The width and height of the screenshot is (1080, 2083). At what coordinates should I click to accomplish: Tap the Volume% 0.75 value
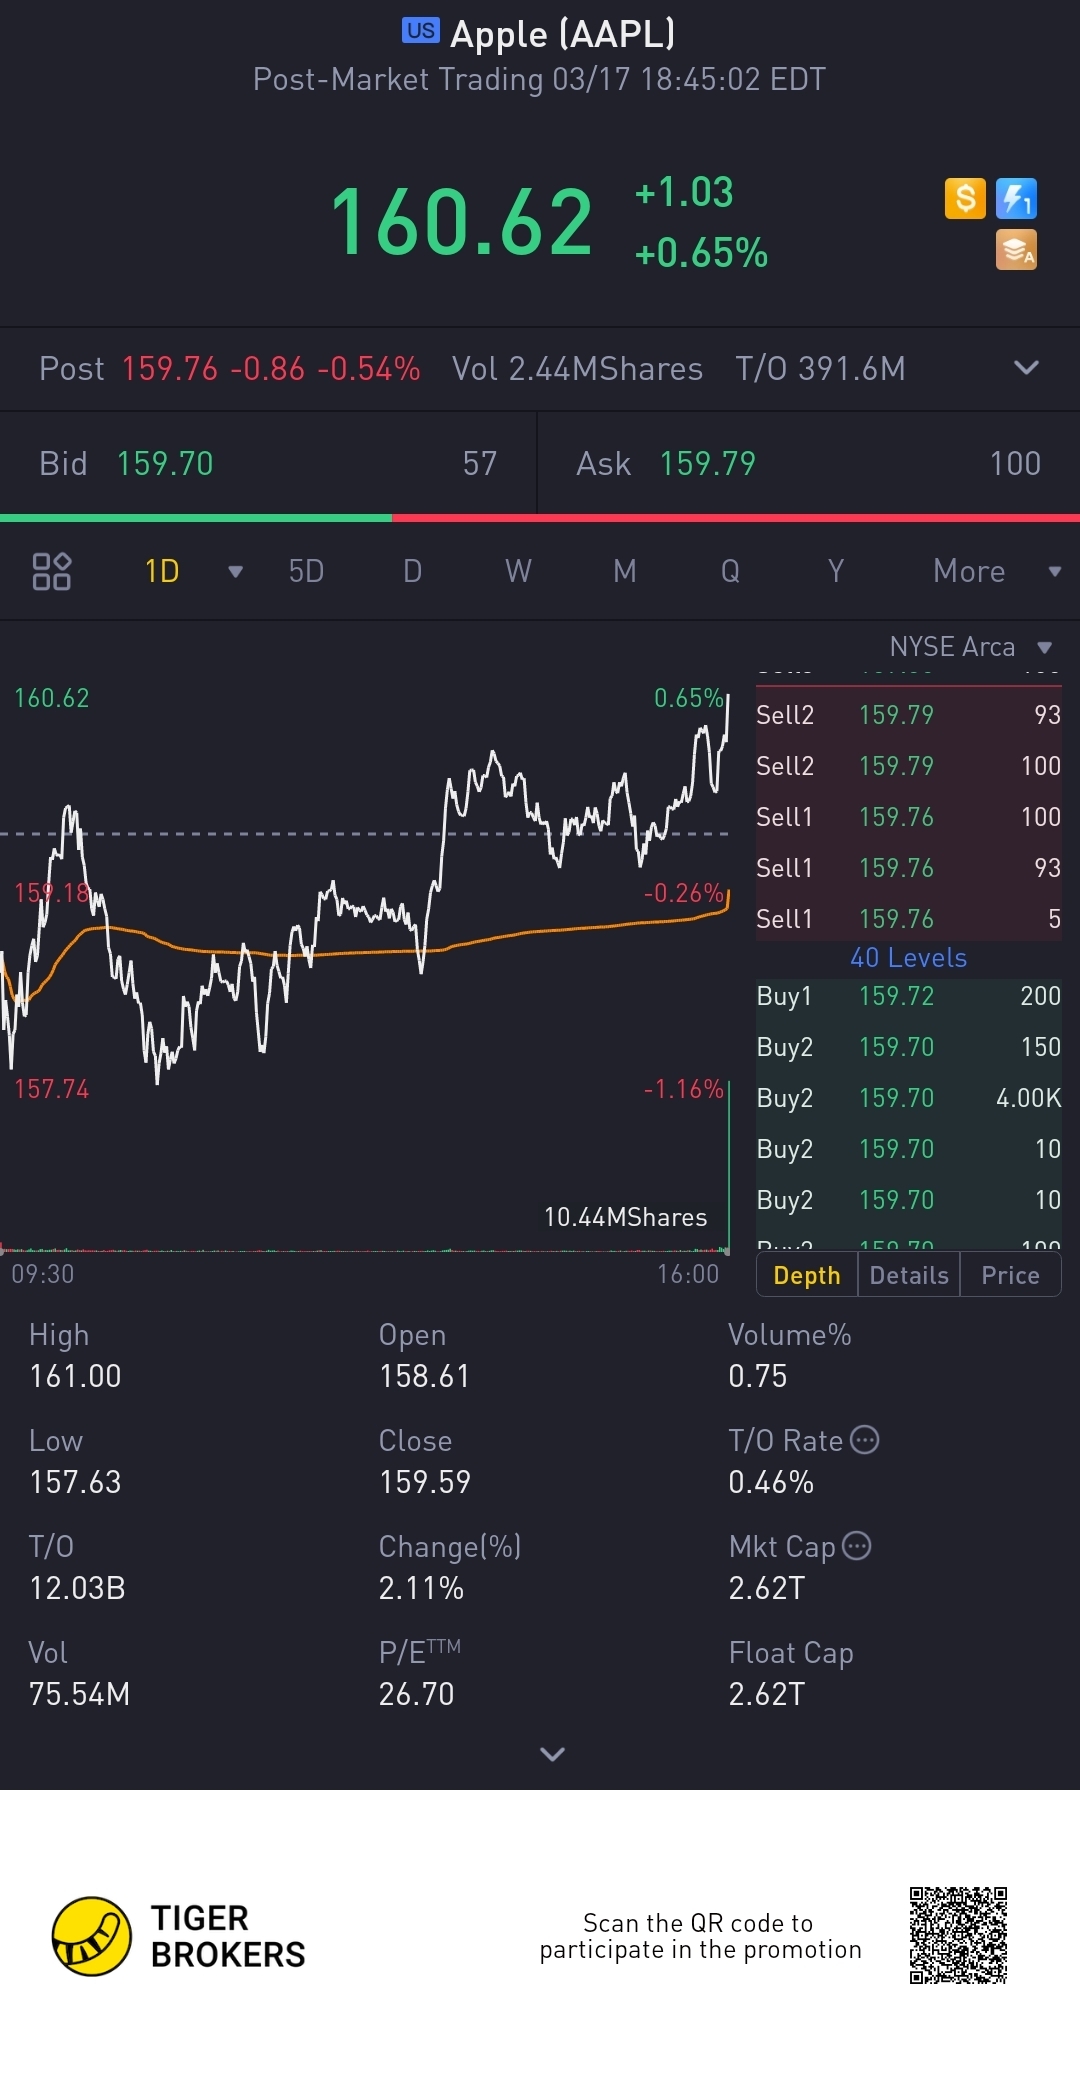tap(757, 1376)
